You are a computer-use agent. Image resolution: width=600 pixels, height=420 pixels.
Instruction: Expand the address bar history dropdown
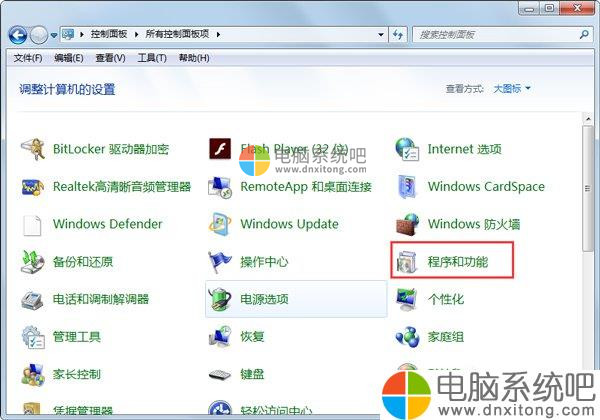click(x=381, y=34)
